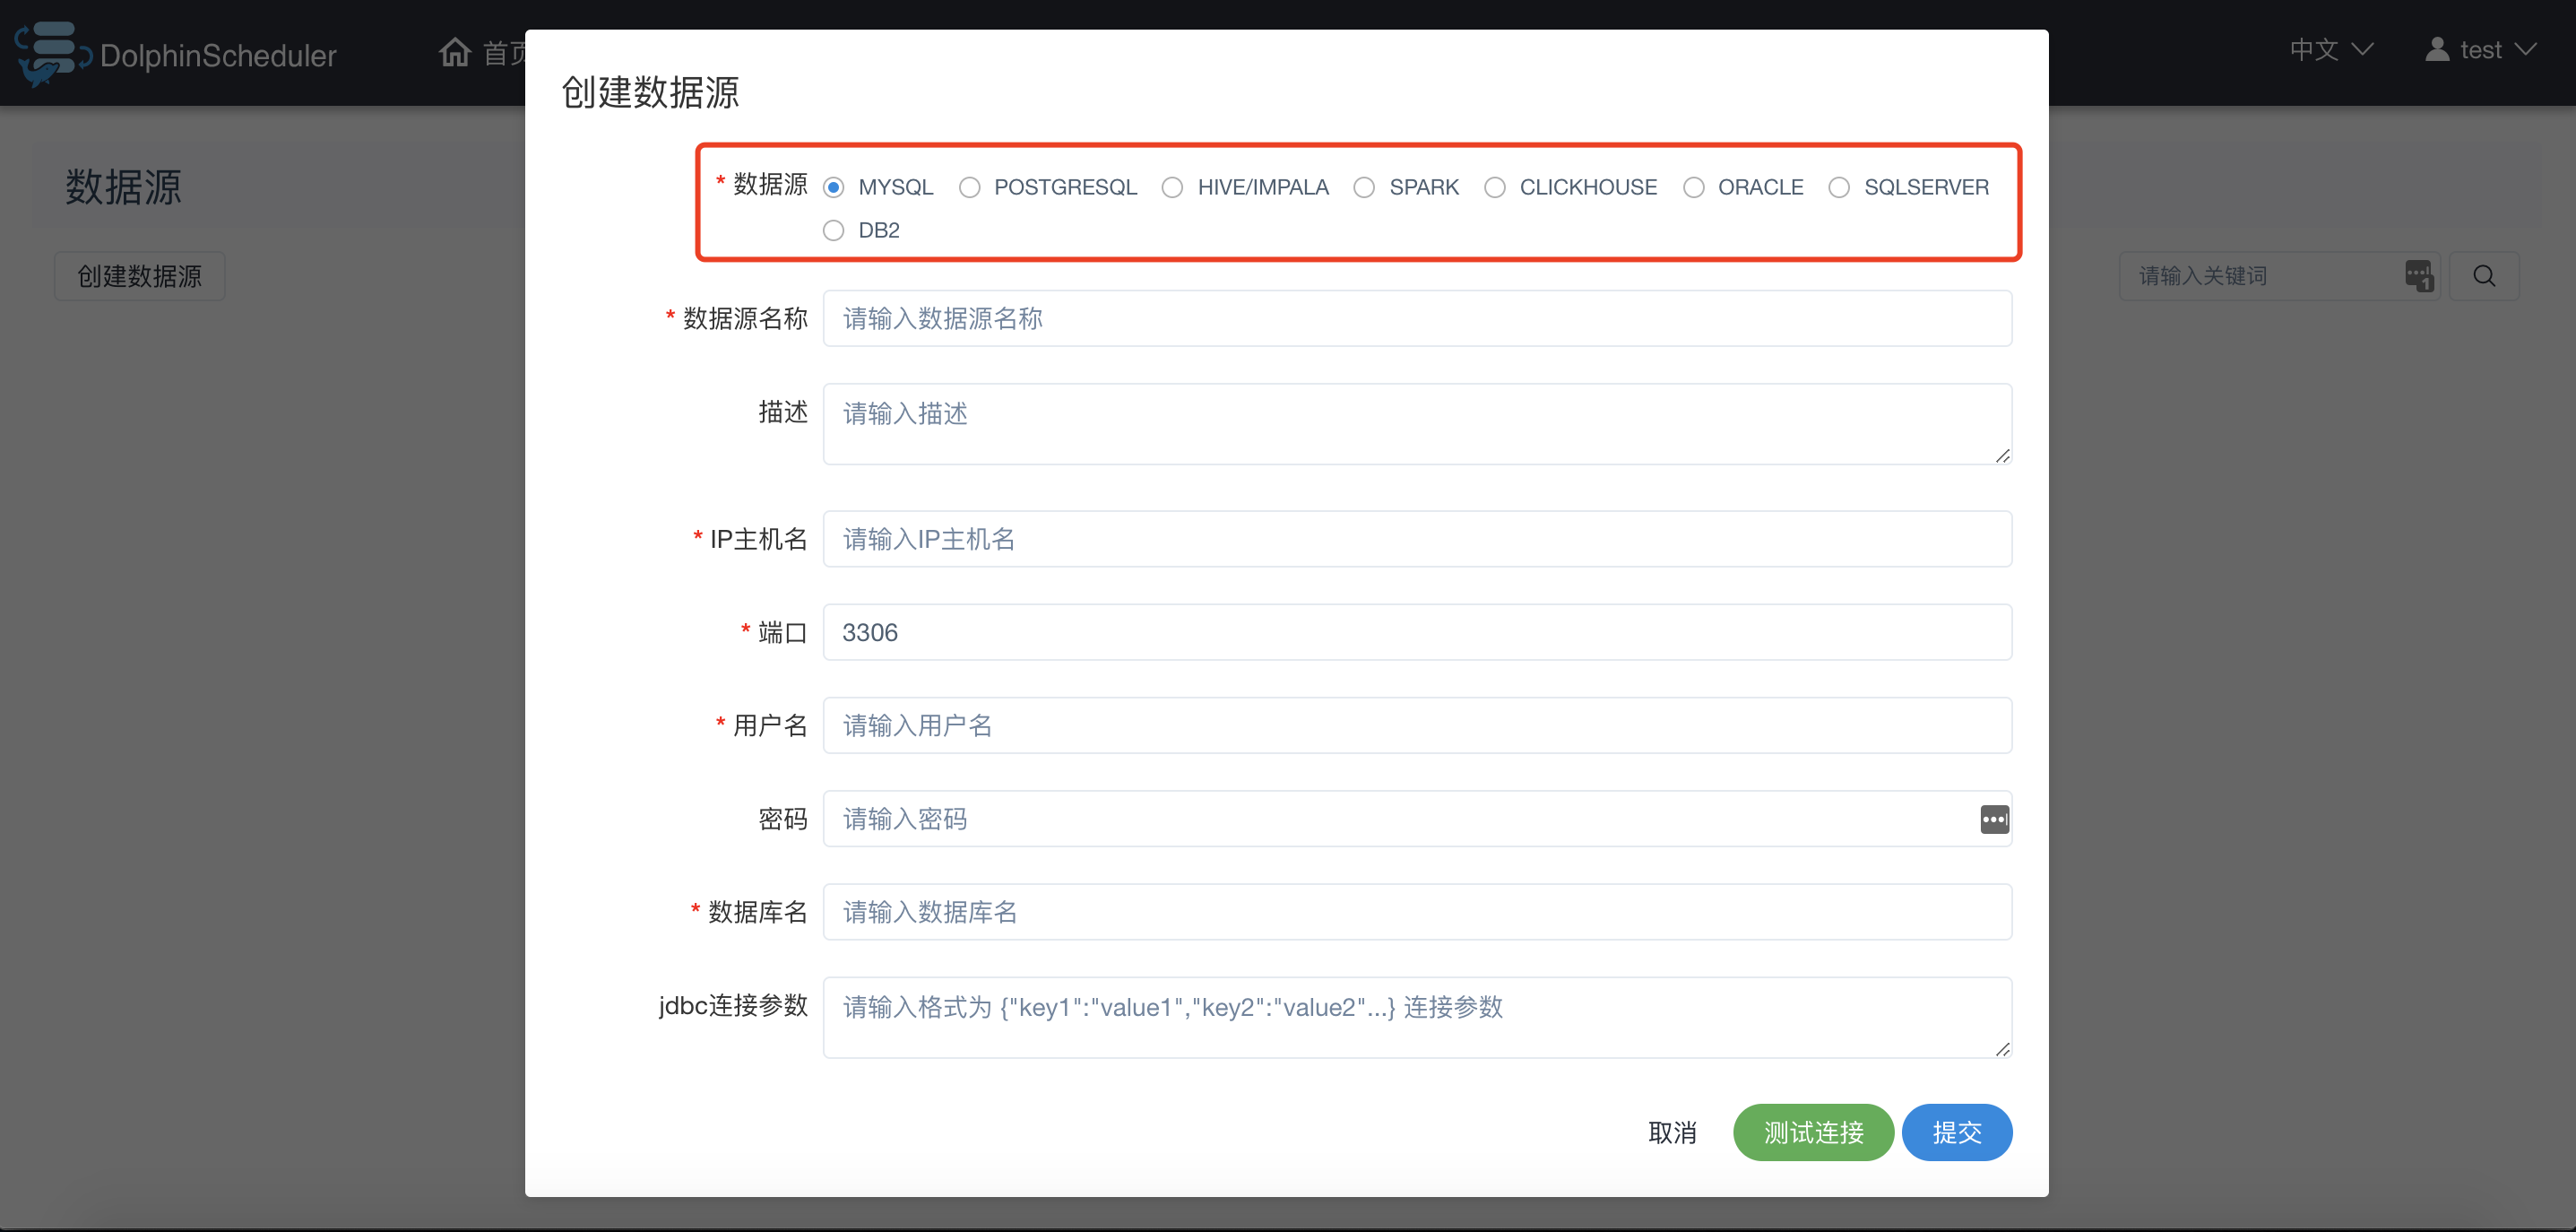Click the 数据库名 input field
This screenshot has width=2576, height=1232.
click(1417, 912)
